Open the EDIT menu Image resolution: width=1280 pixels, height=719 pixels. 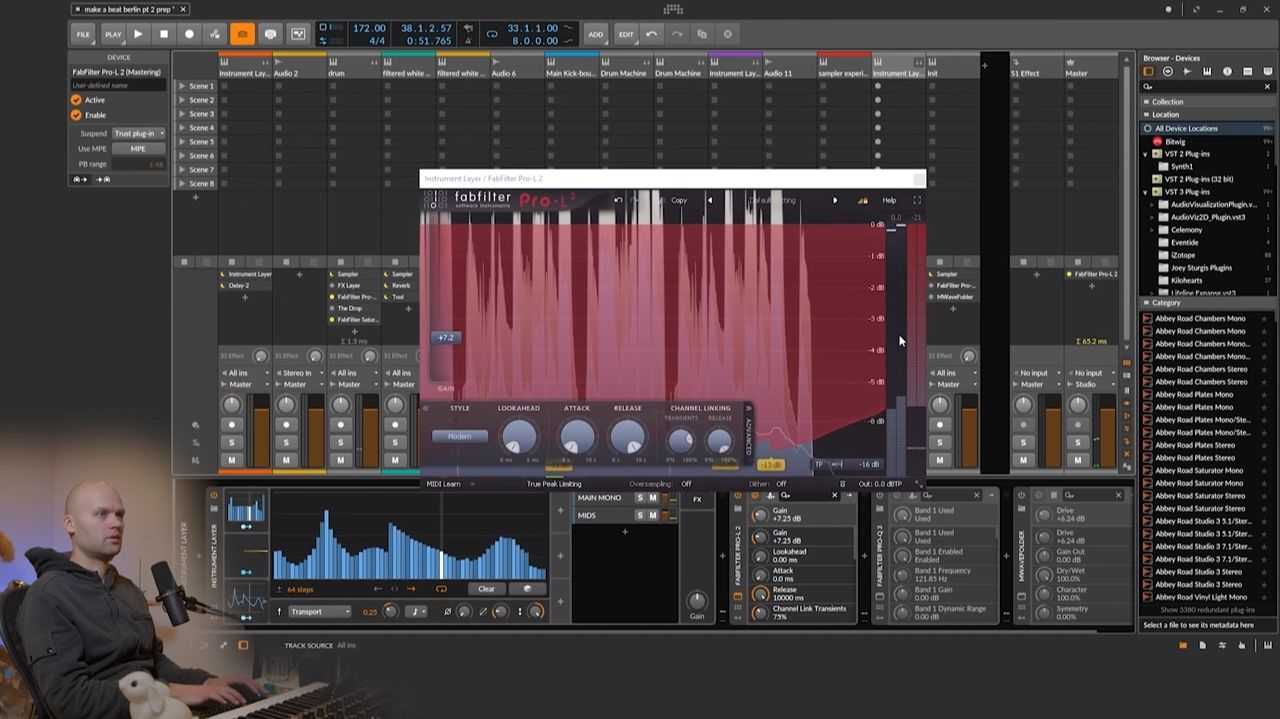click(626, 34)
